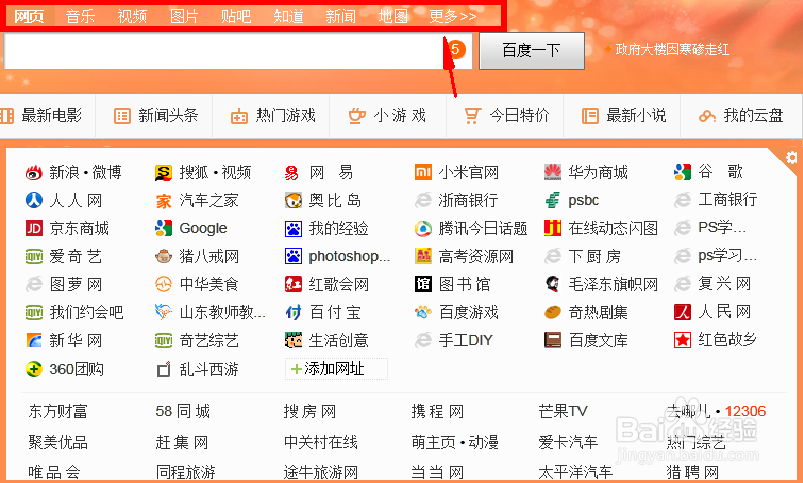Click the orange 5 badge in search box
This screenshot has height=483, width=803.
click(457, 50)
